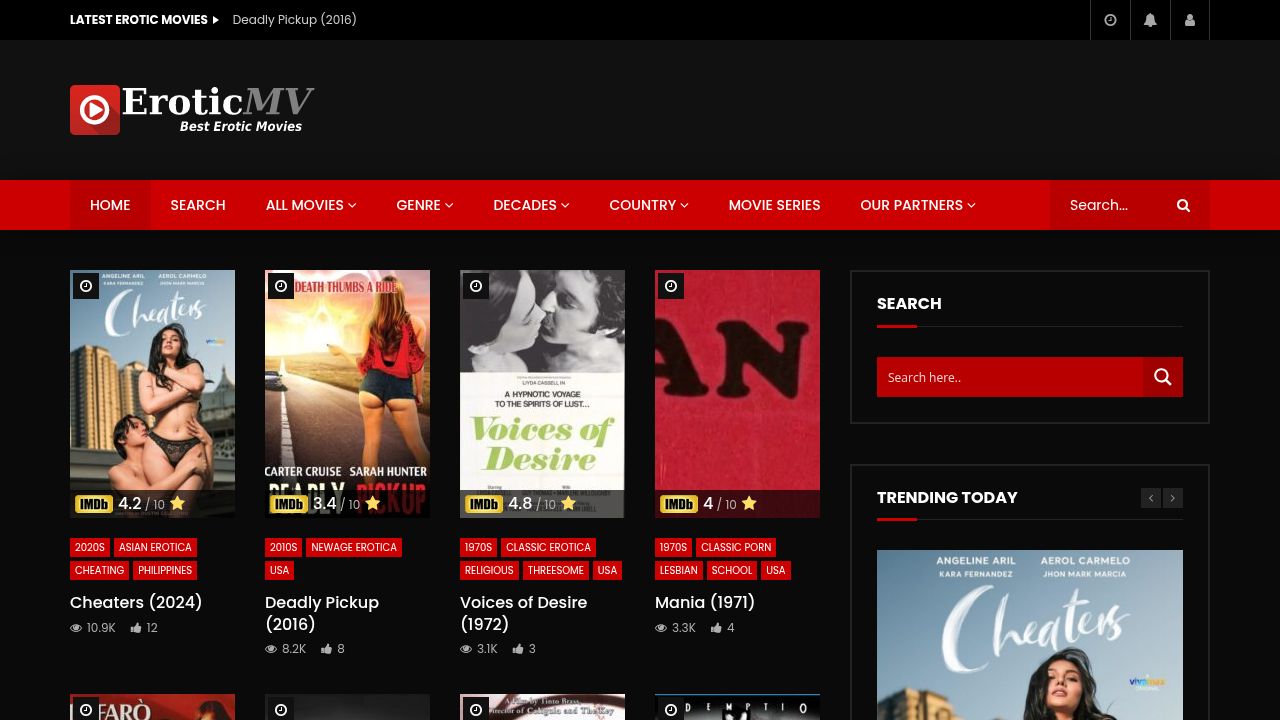Add Cheaters poster to watch later via clock icon

(x=86, y=286)
